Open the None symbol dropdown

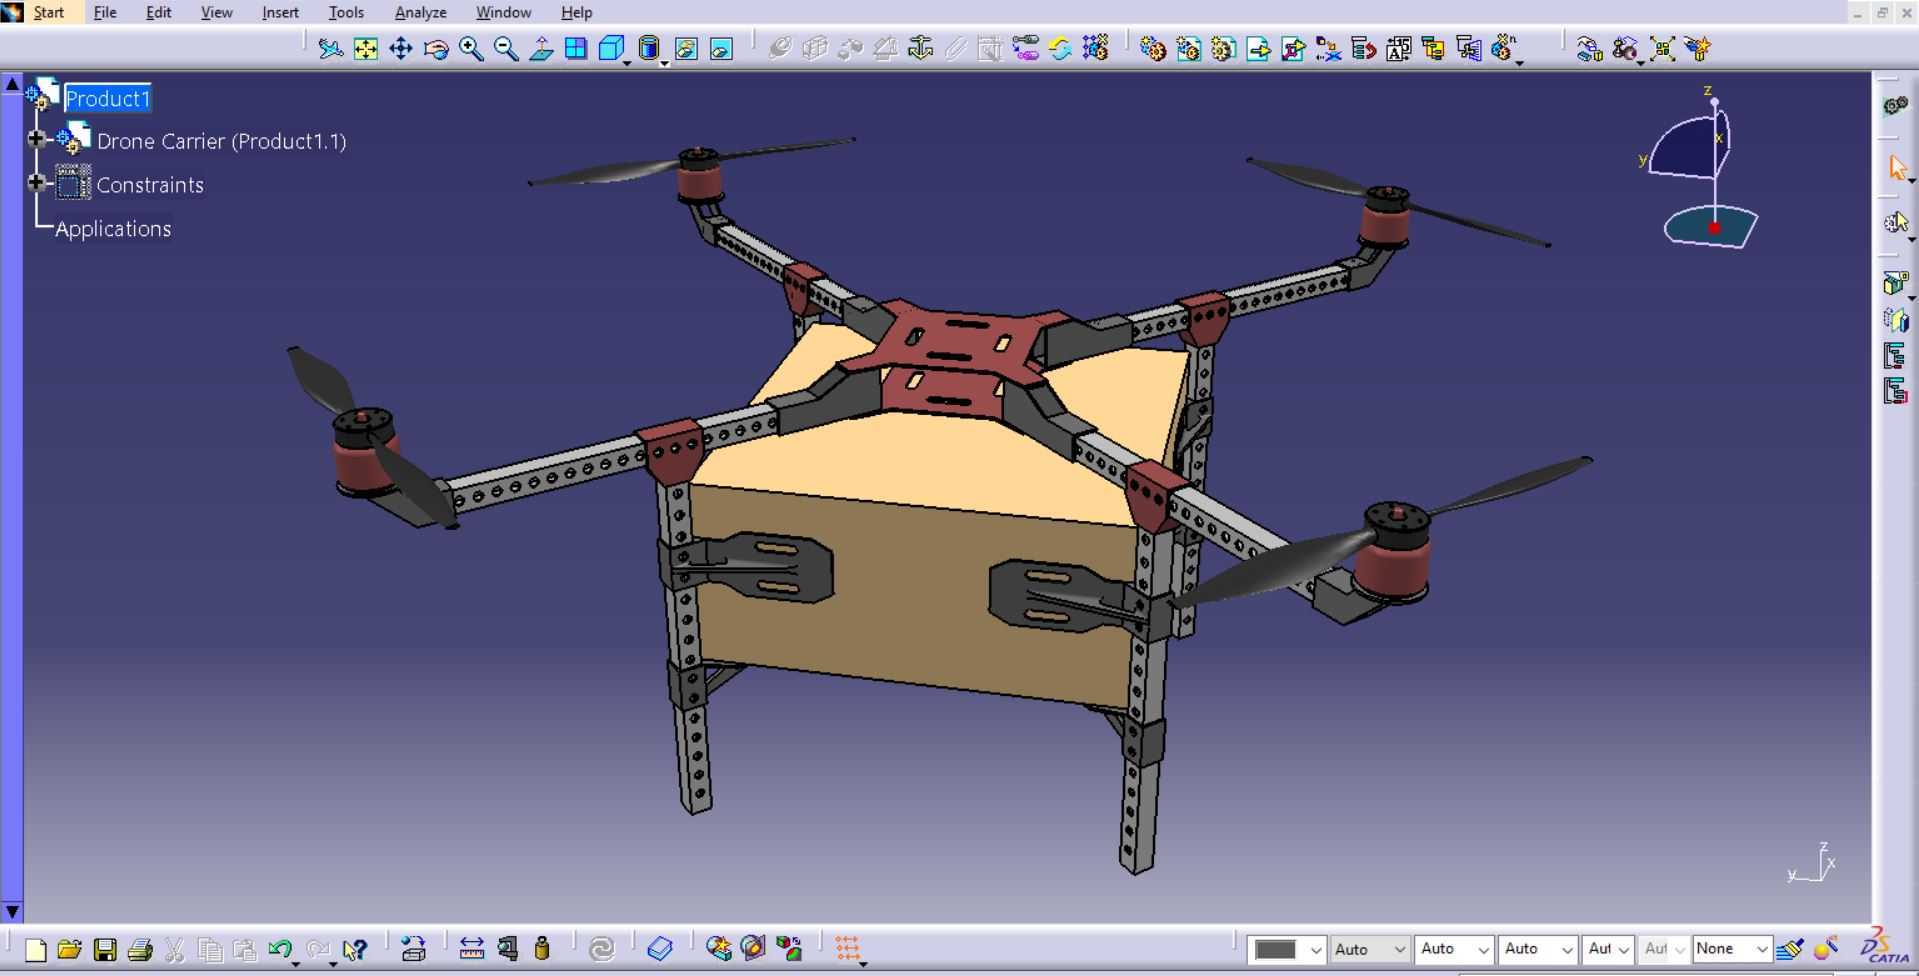[x=1762, y=950]
